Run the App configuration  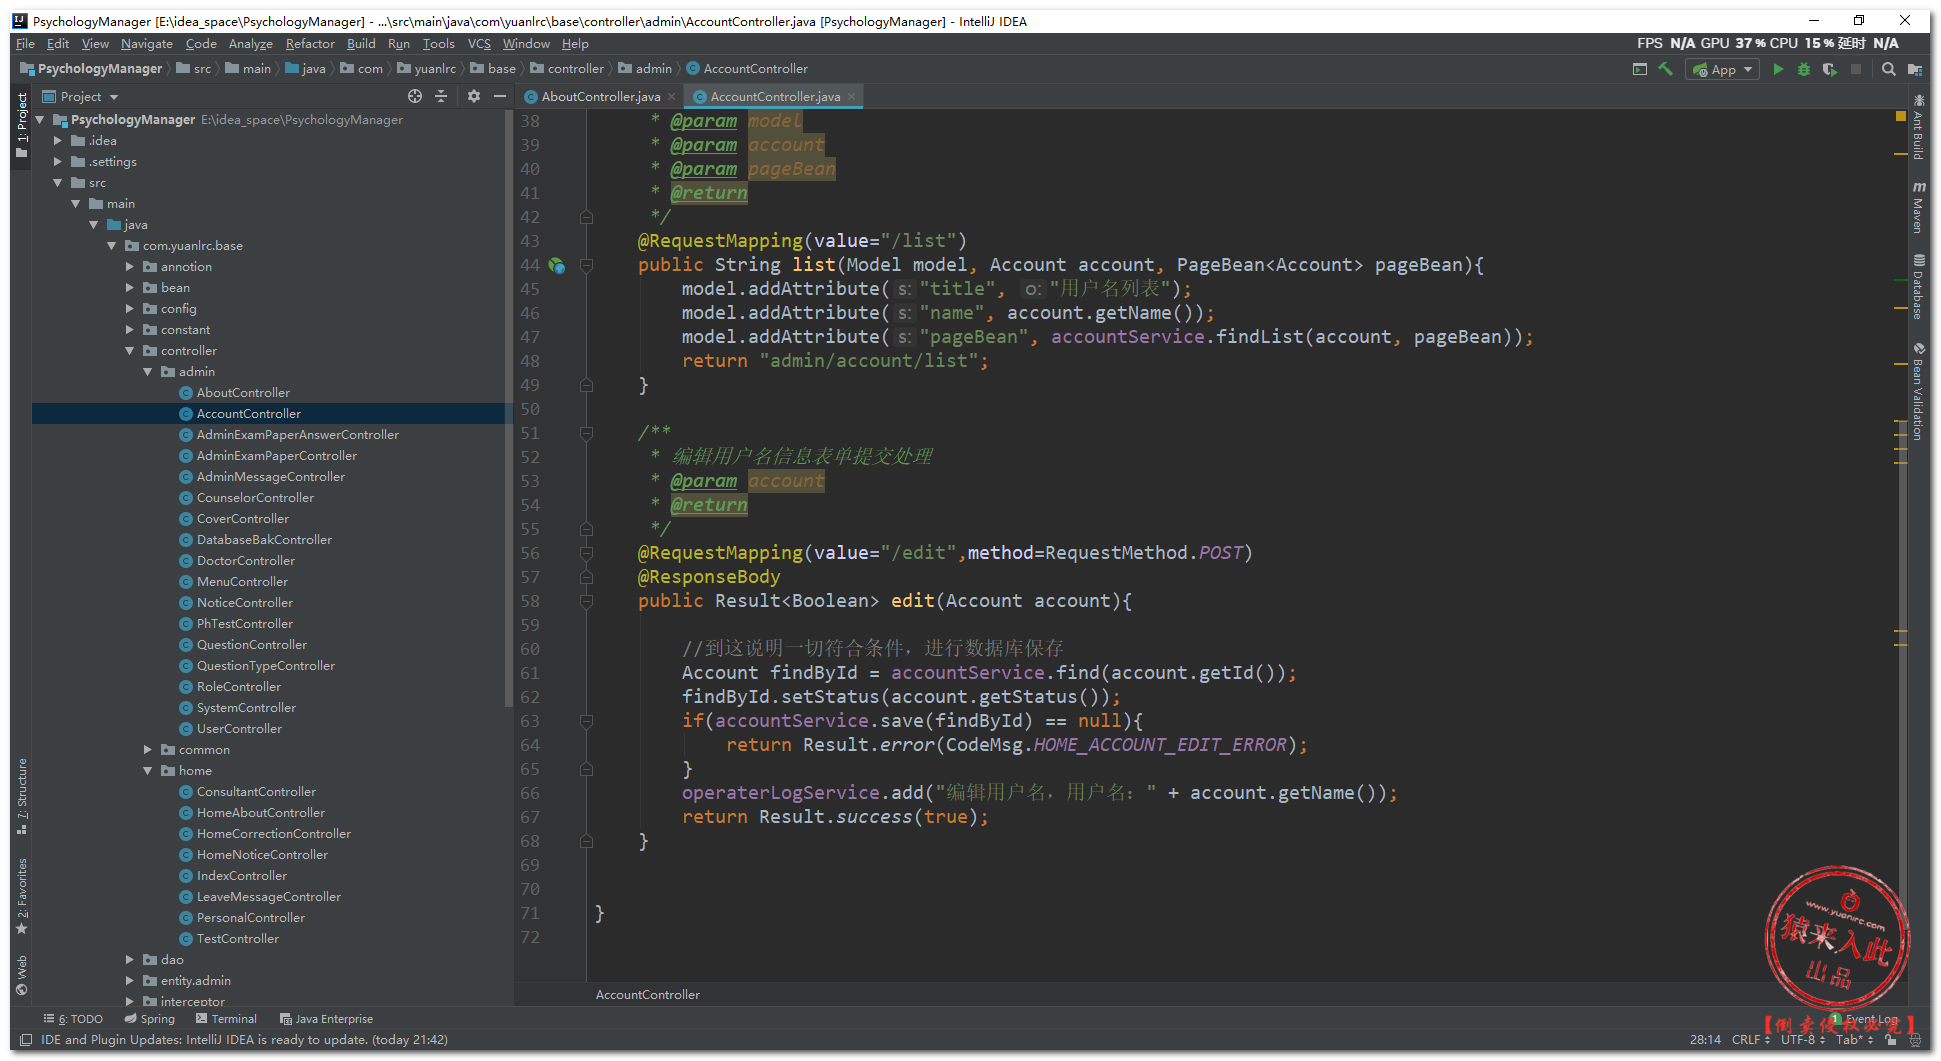(1778, 69)
